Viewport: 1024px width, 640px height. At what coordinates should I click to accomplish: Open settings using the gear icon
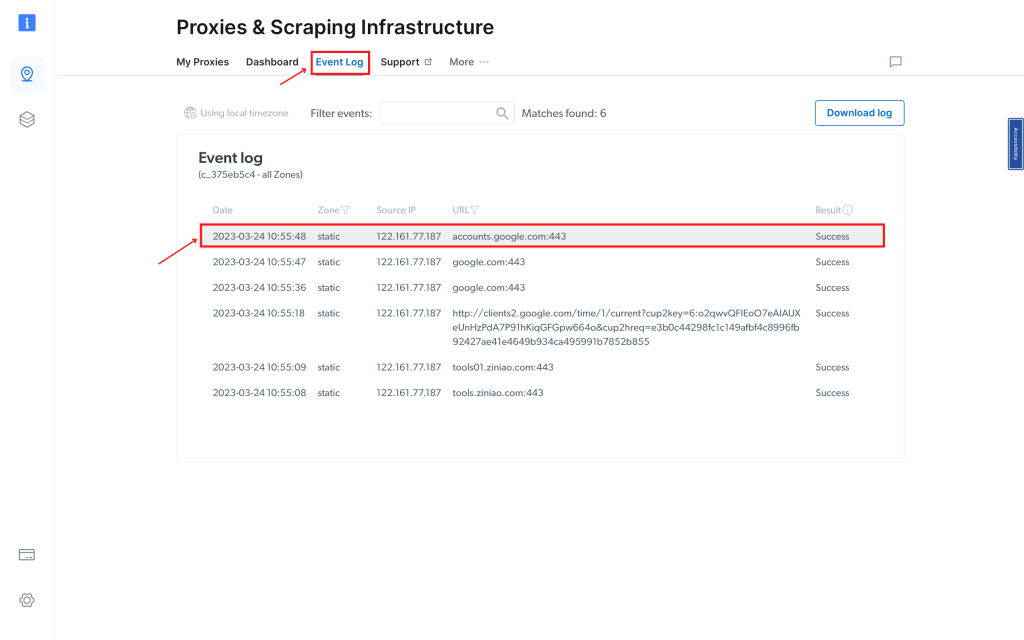coord(27,600)
